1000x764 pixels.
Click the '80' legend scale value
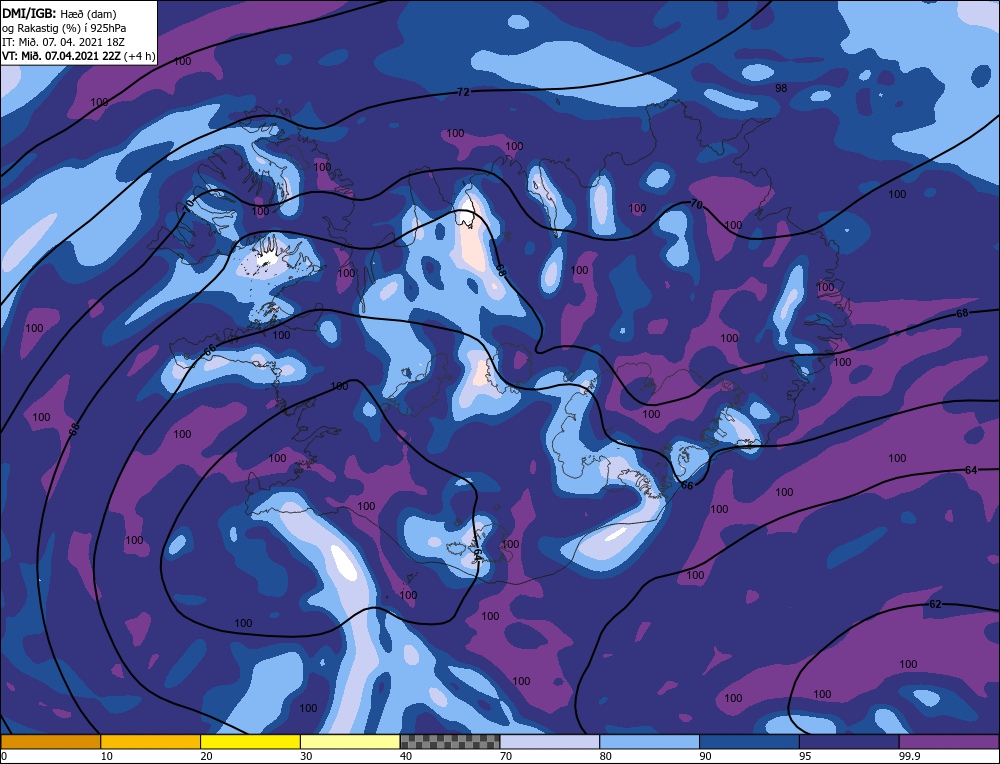coord(605,756)
